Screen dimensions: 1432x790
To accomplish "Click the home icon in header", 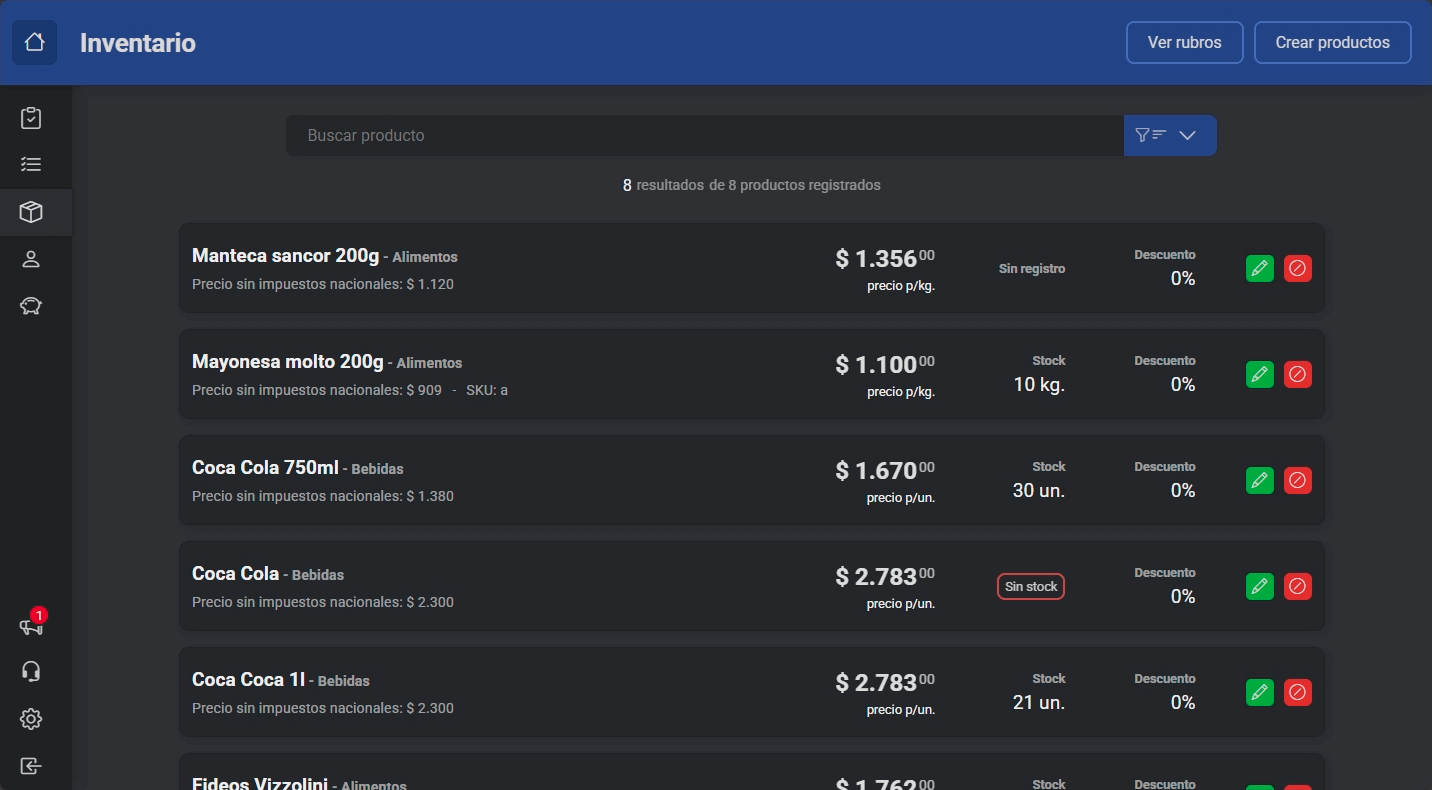I will (x=34, y=43).
